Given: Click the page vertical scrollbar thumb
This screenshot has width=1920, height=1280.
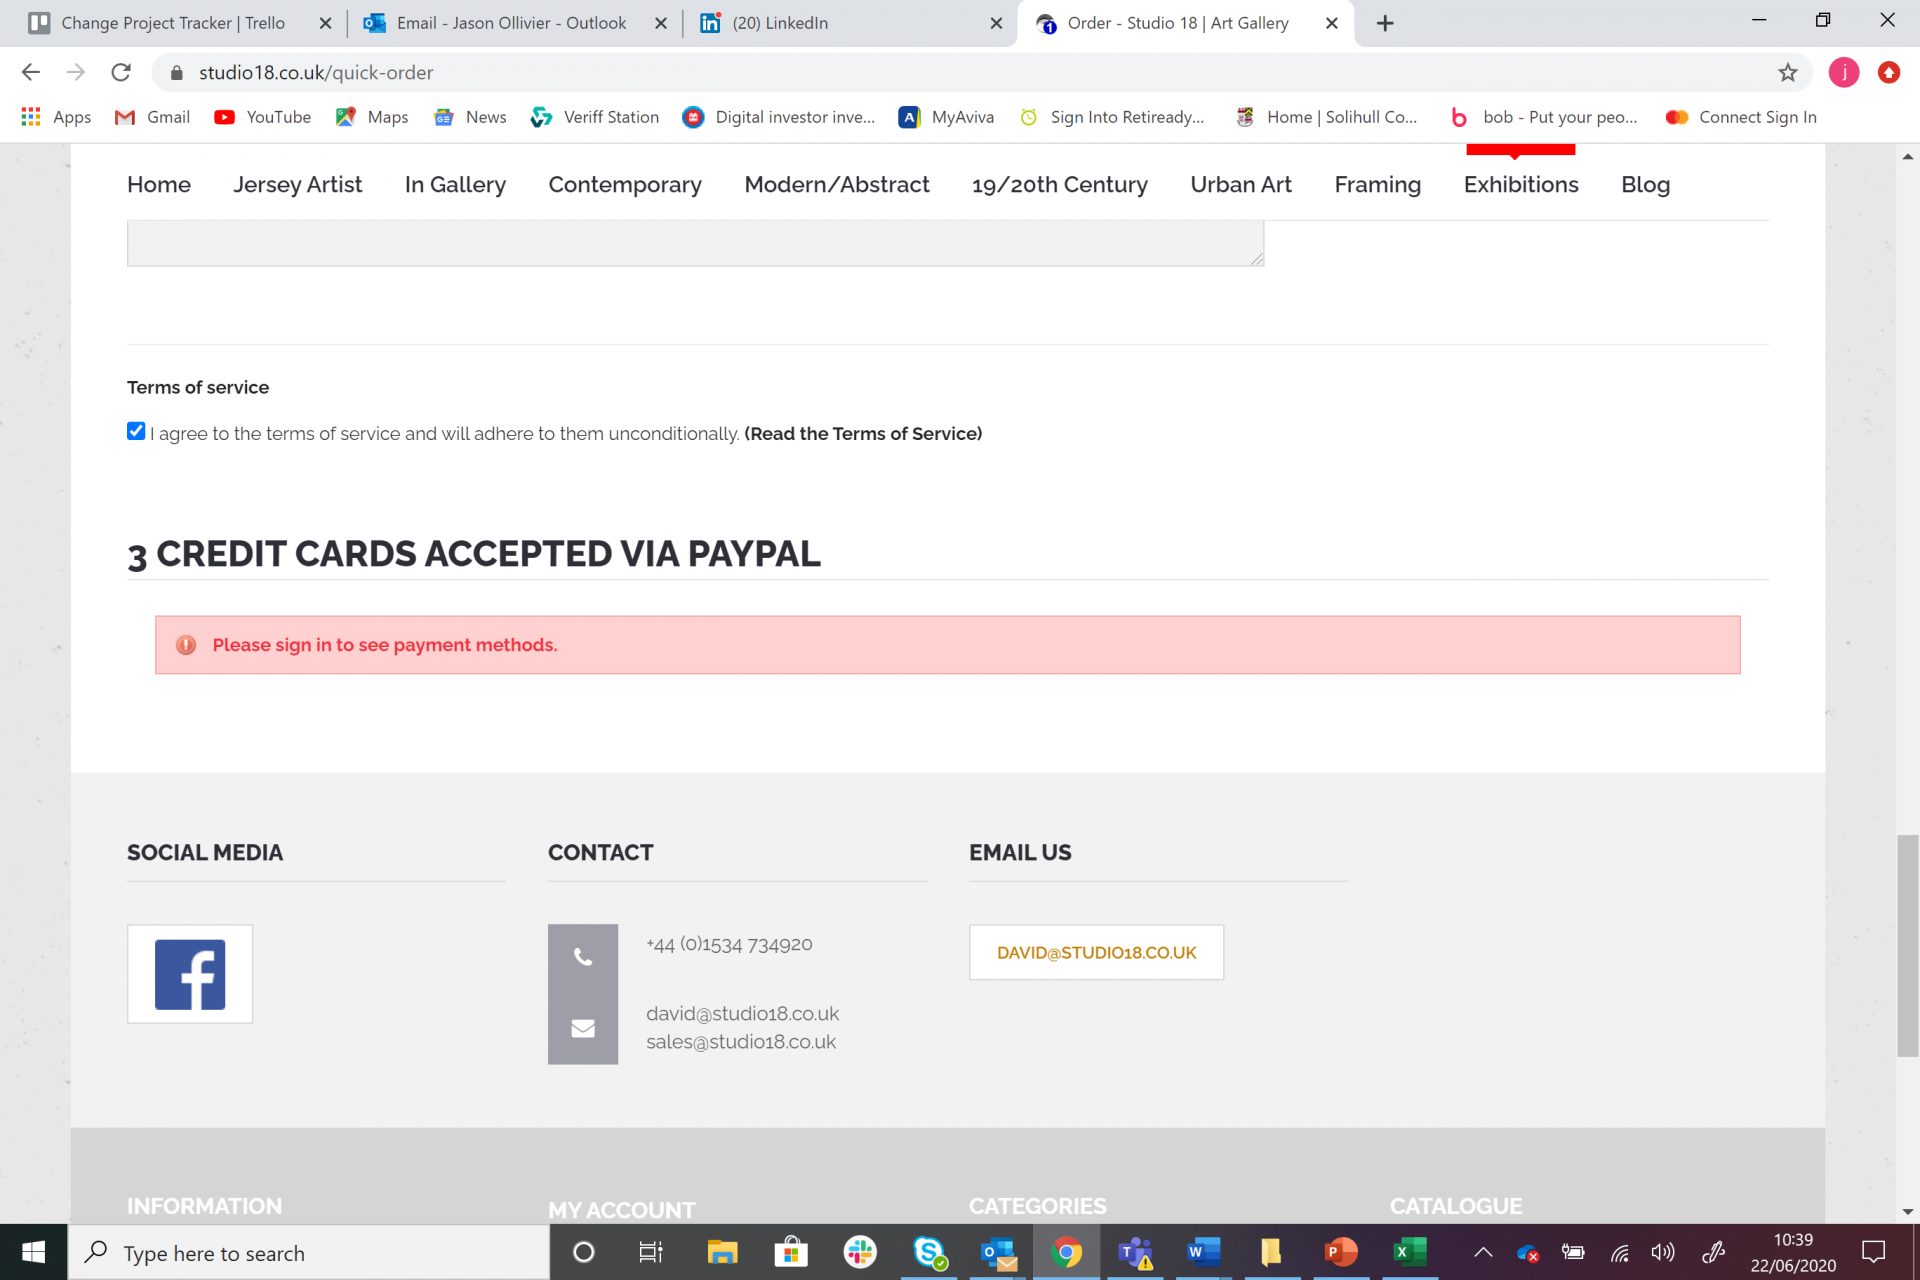Looking at the screenshot, I should tap(1907, 945).
